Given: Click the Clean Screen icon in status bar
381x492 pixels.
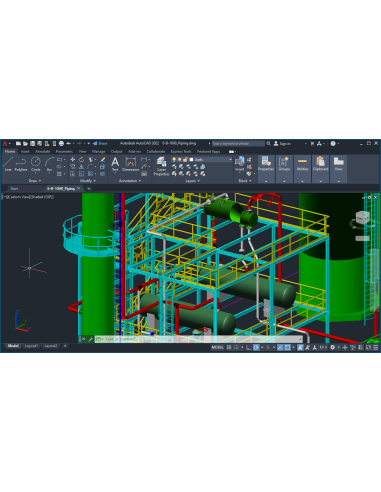Looking at the screenshot, I should [x=368, y=347].
